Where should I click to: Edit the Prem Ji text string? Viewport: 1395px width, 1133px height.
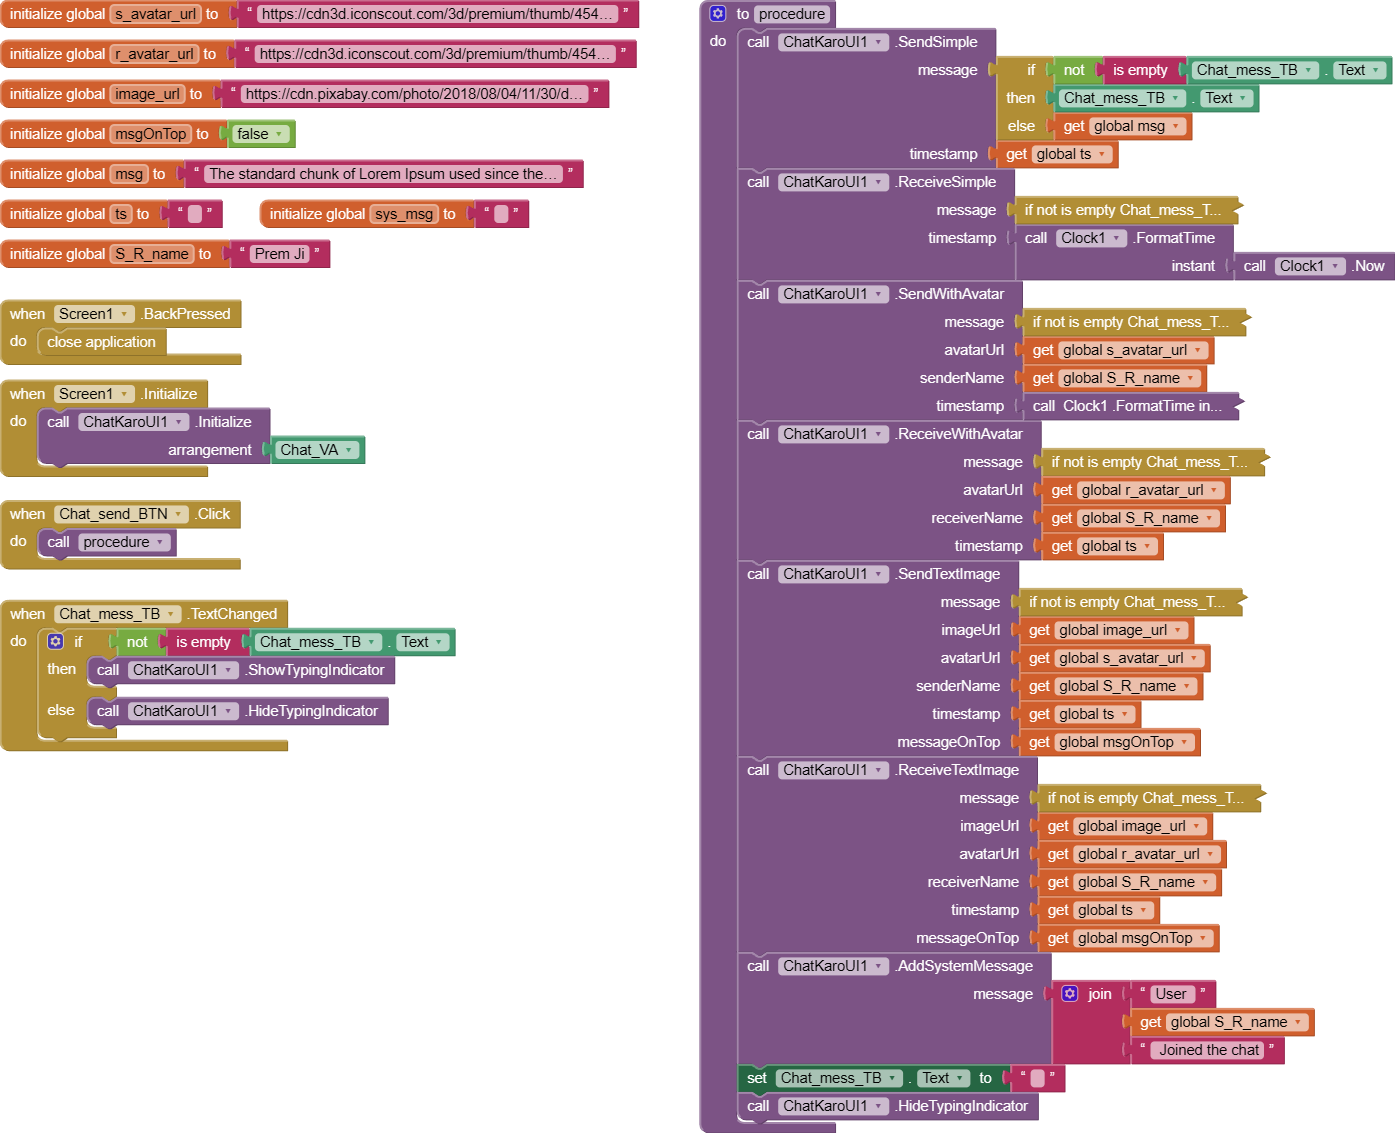point(280,254)
